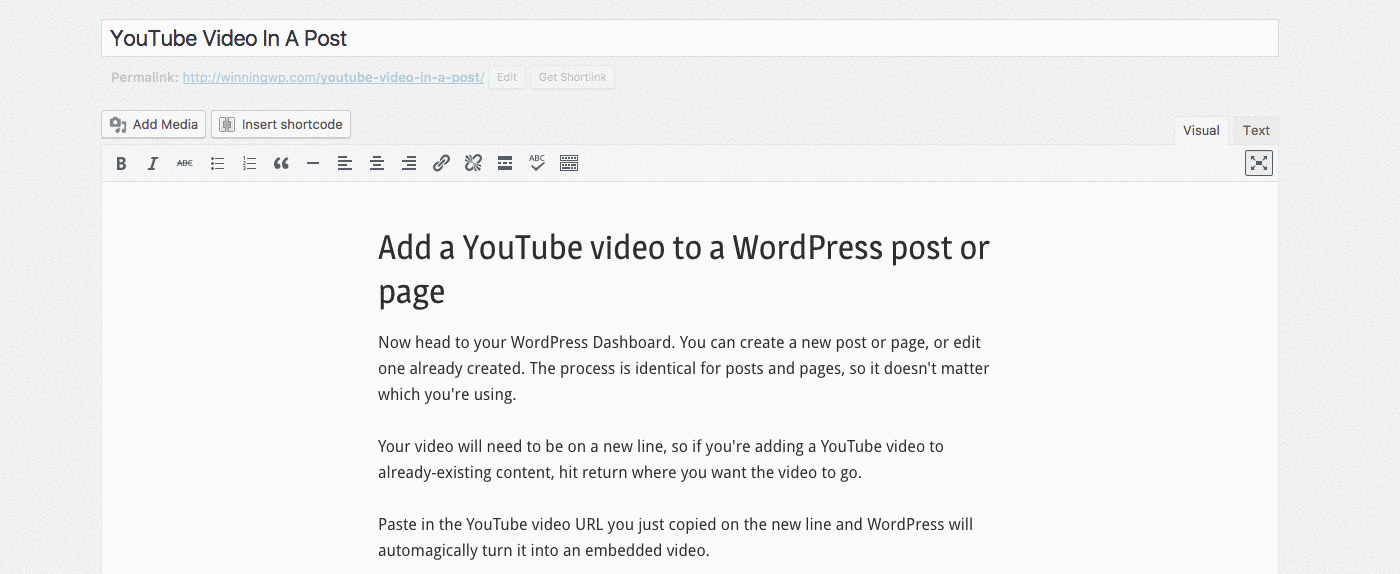
Task: Insert or edit link
Action: [x=441, y=164]
